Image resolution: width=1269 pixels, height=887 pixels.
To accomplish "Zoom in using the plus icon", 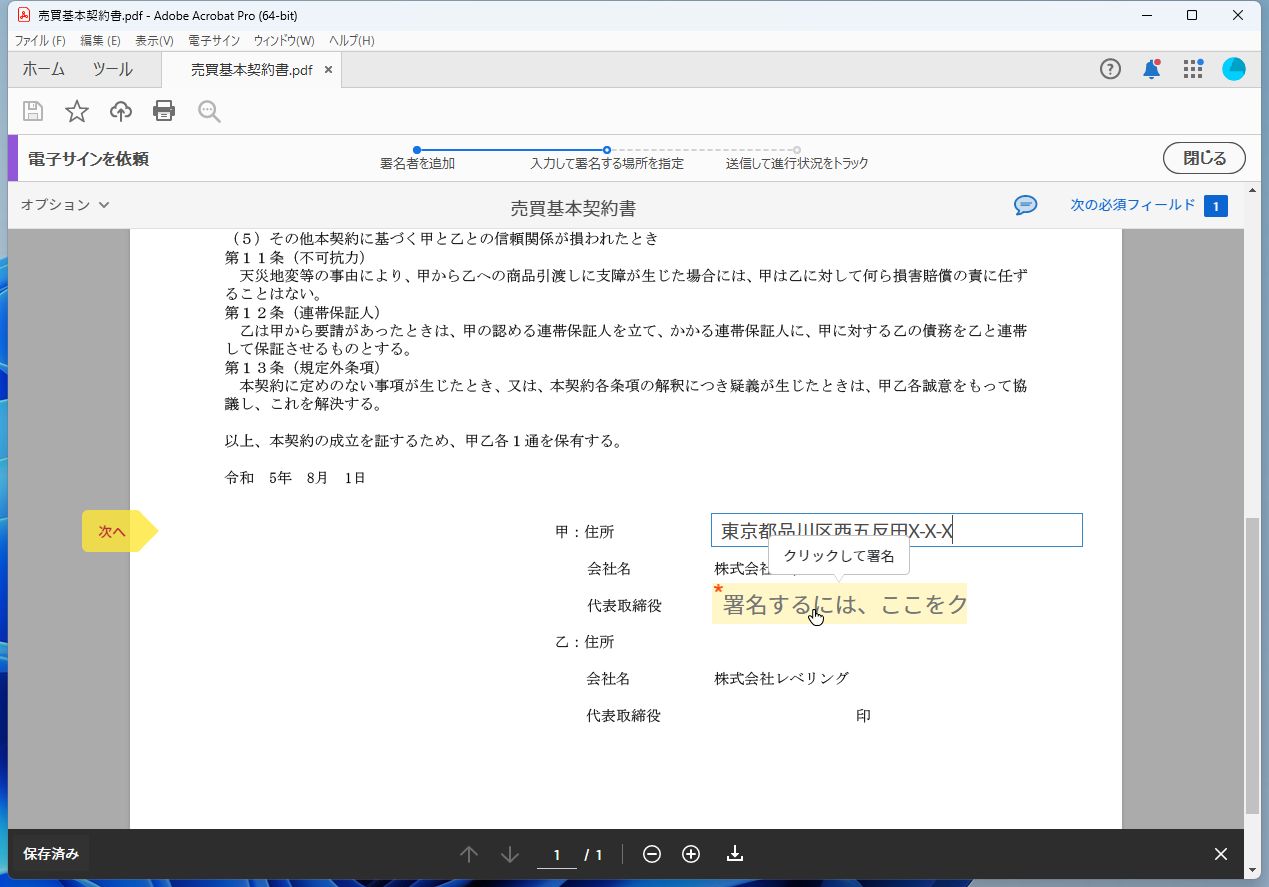I will pos(690,854).
